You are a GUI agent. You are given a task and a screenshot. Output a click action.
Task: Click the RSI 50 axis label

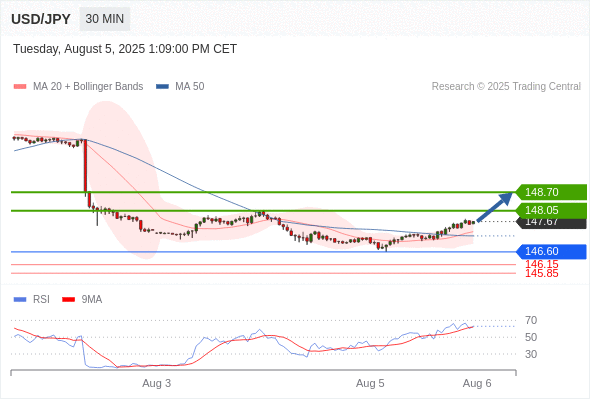[531, 337]
